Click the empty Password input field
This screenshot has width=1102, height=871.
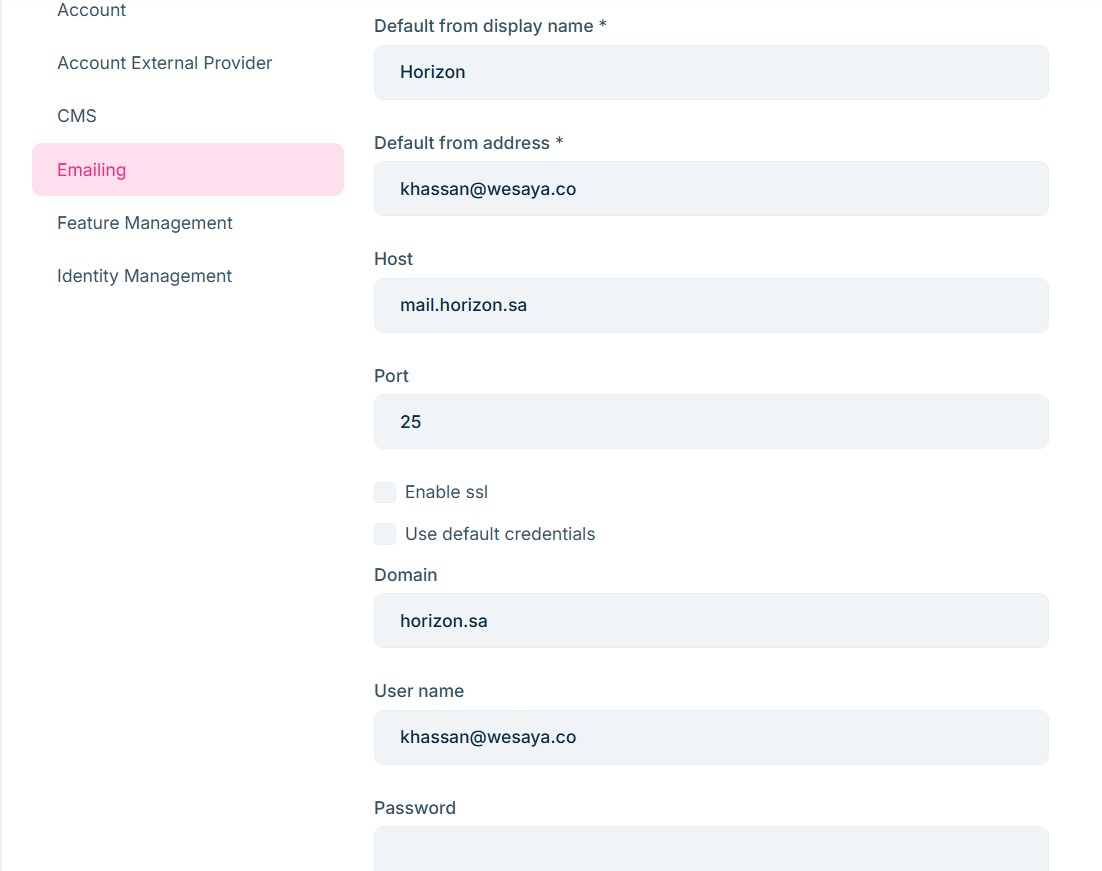711,850
